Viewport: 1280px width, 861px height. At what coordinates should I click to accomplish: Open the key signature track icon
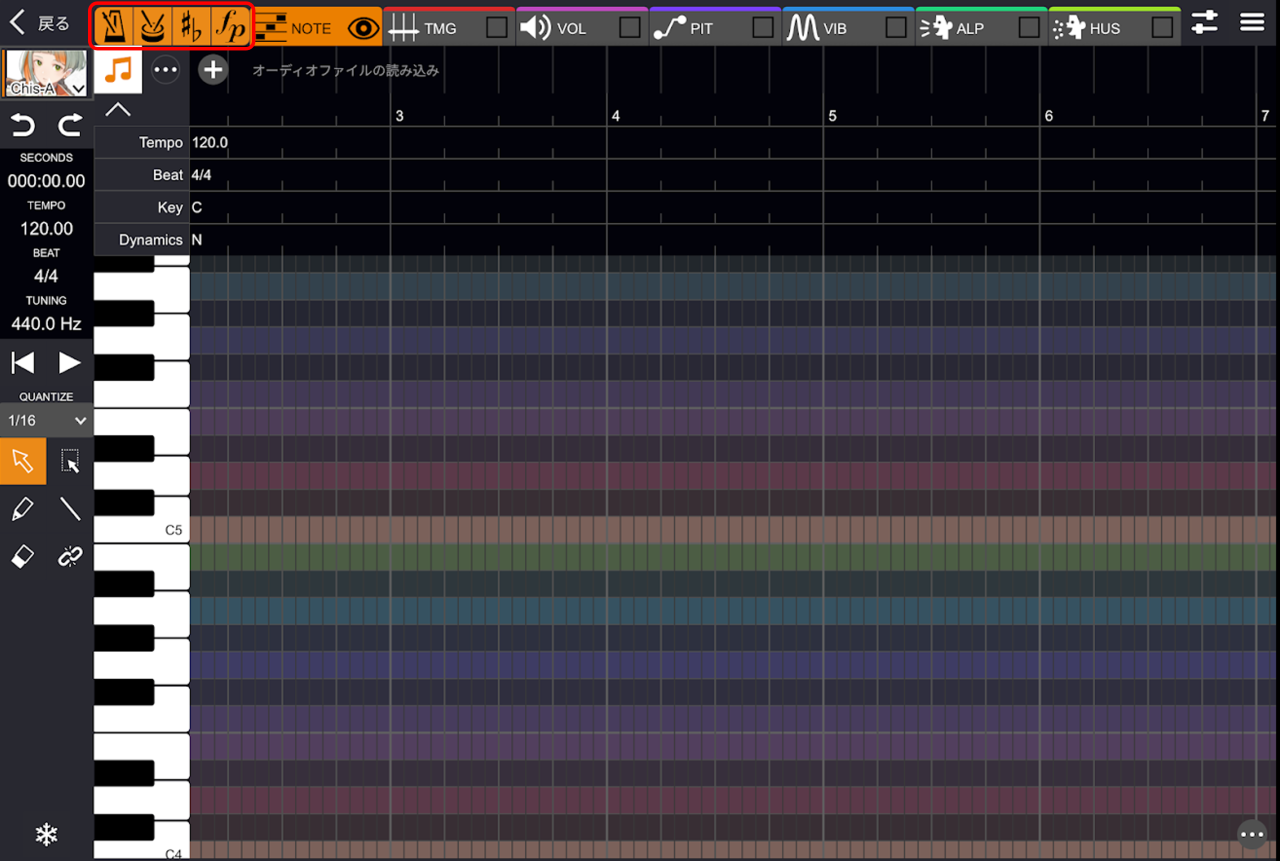pos(191,27)
